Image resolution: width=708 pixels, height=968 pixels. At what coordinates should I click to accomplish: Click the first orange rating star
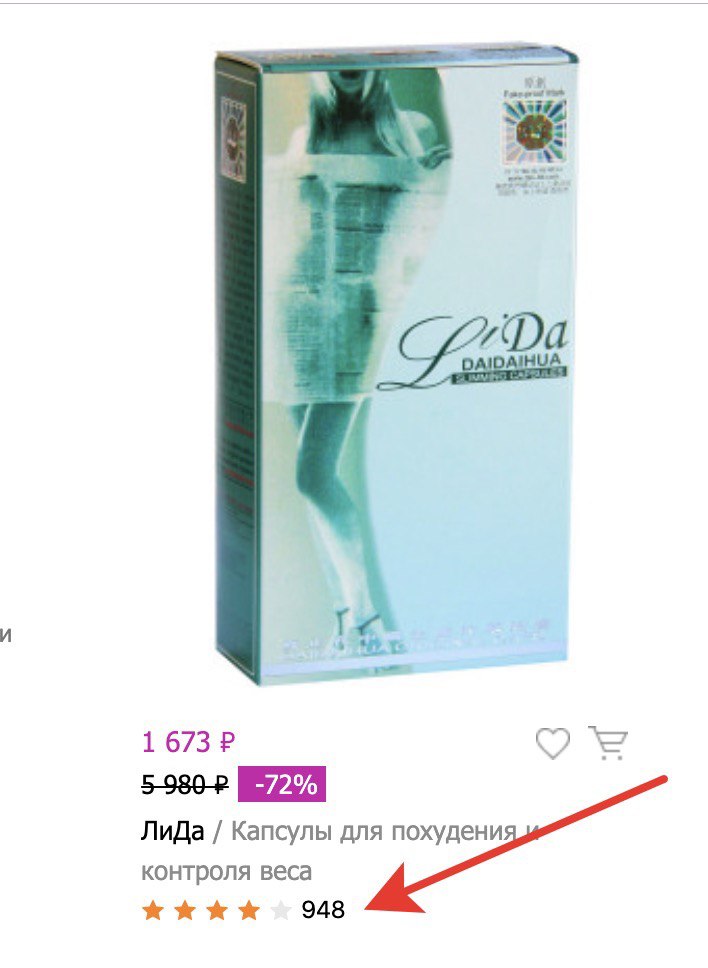point(152,910)
